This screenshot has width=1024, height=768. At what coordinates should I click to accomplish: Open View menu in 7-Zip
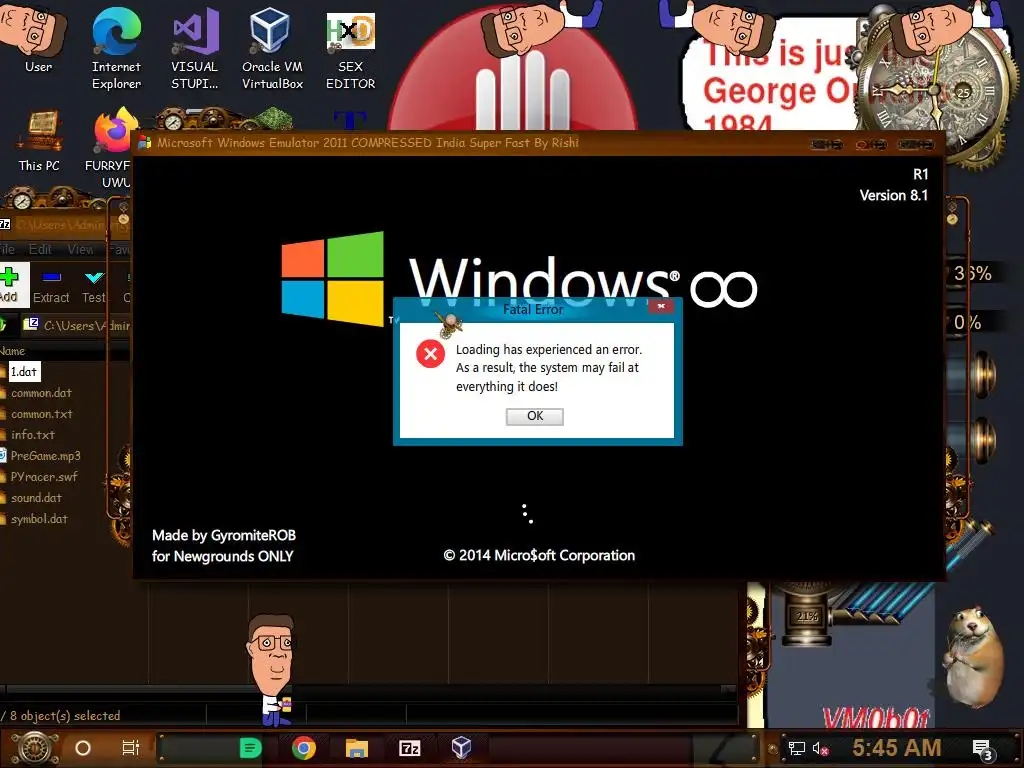(80, 249)
